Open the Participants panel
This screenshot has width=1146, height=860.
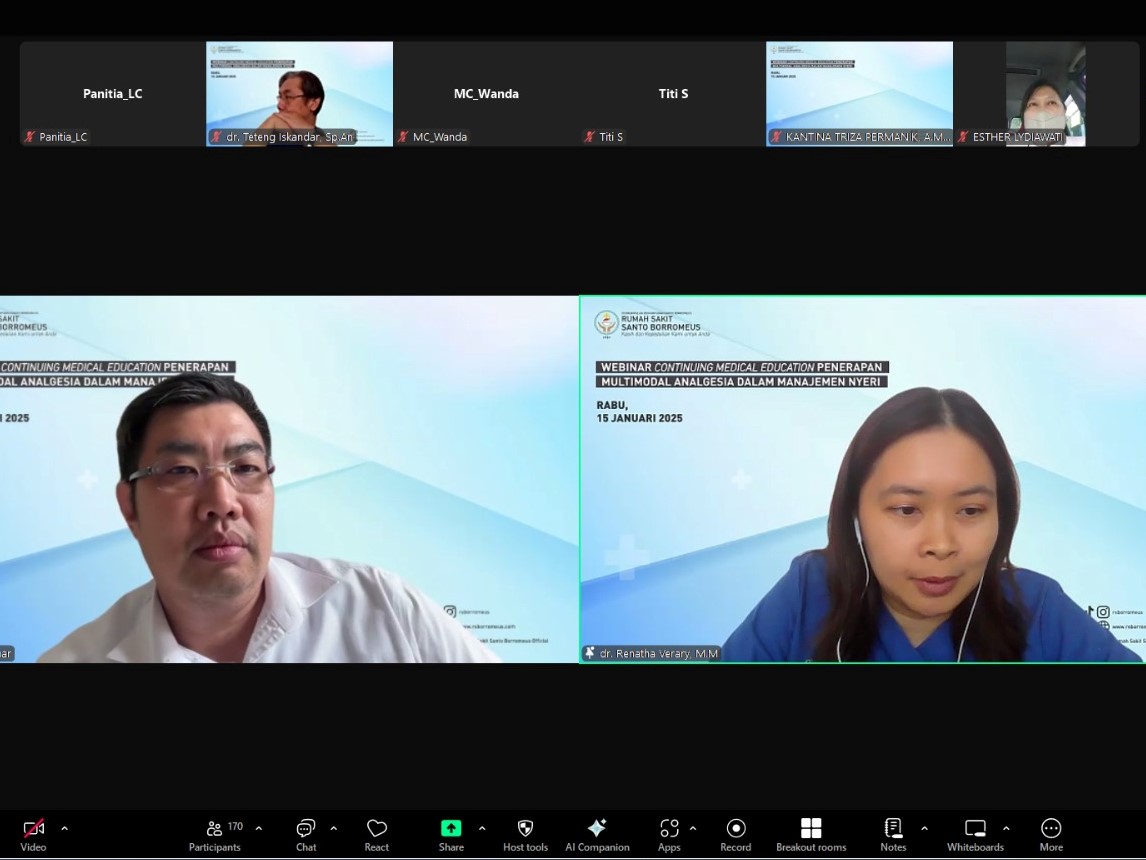click(215, 834)
